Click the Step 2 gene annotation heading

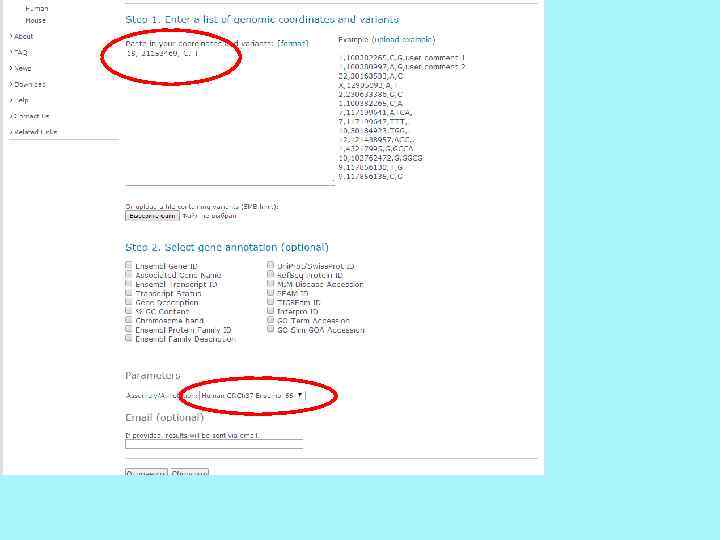click(227, 248)
